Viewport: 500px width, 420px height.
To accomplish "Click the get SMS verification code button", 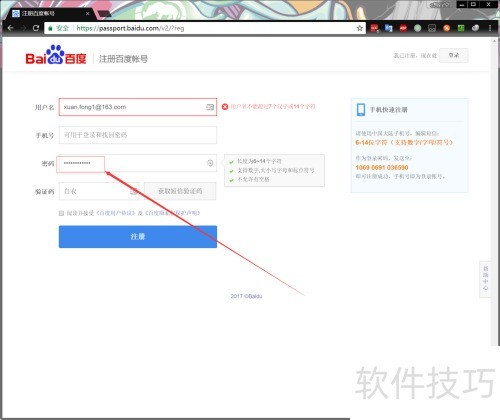I will click(x=180, y=191).
